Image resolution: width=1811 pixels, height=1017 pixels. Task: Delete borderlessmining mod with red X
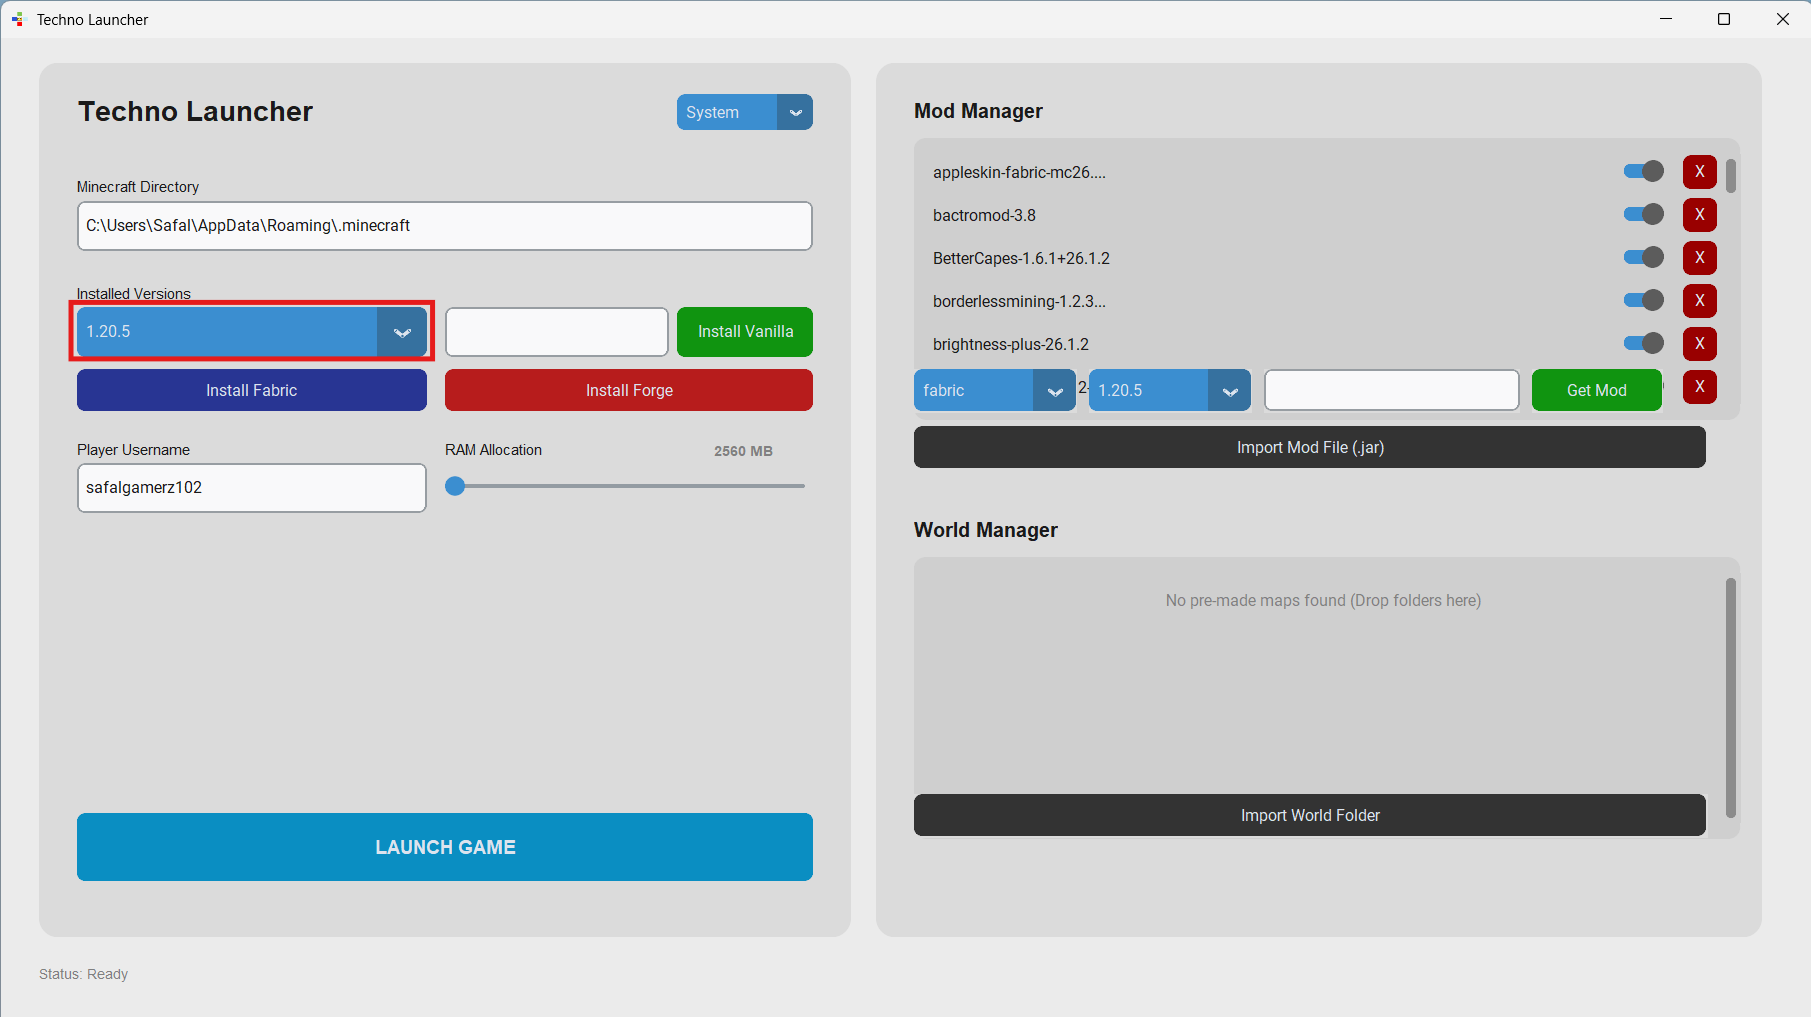pyautogui.click(x=1699, y=301)
